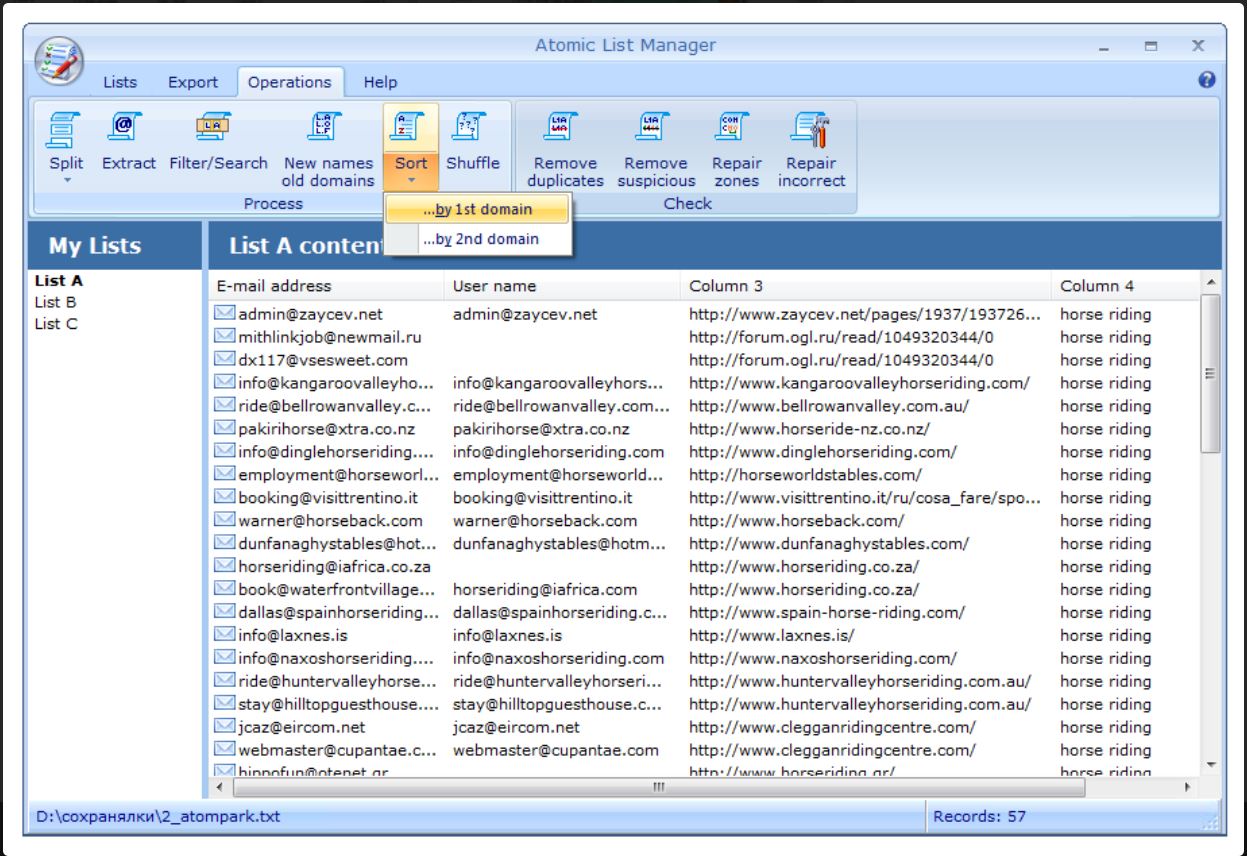
Task: Click the horizontal scrollbar right arrow
Action: [1189, 787]
